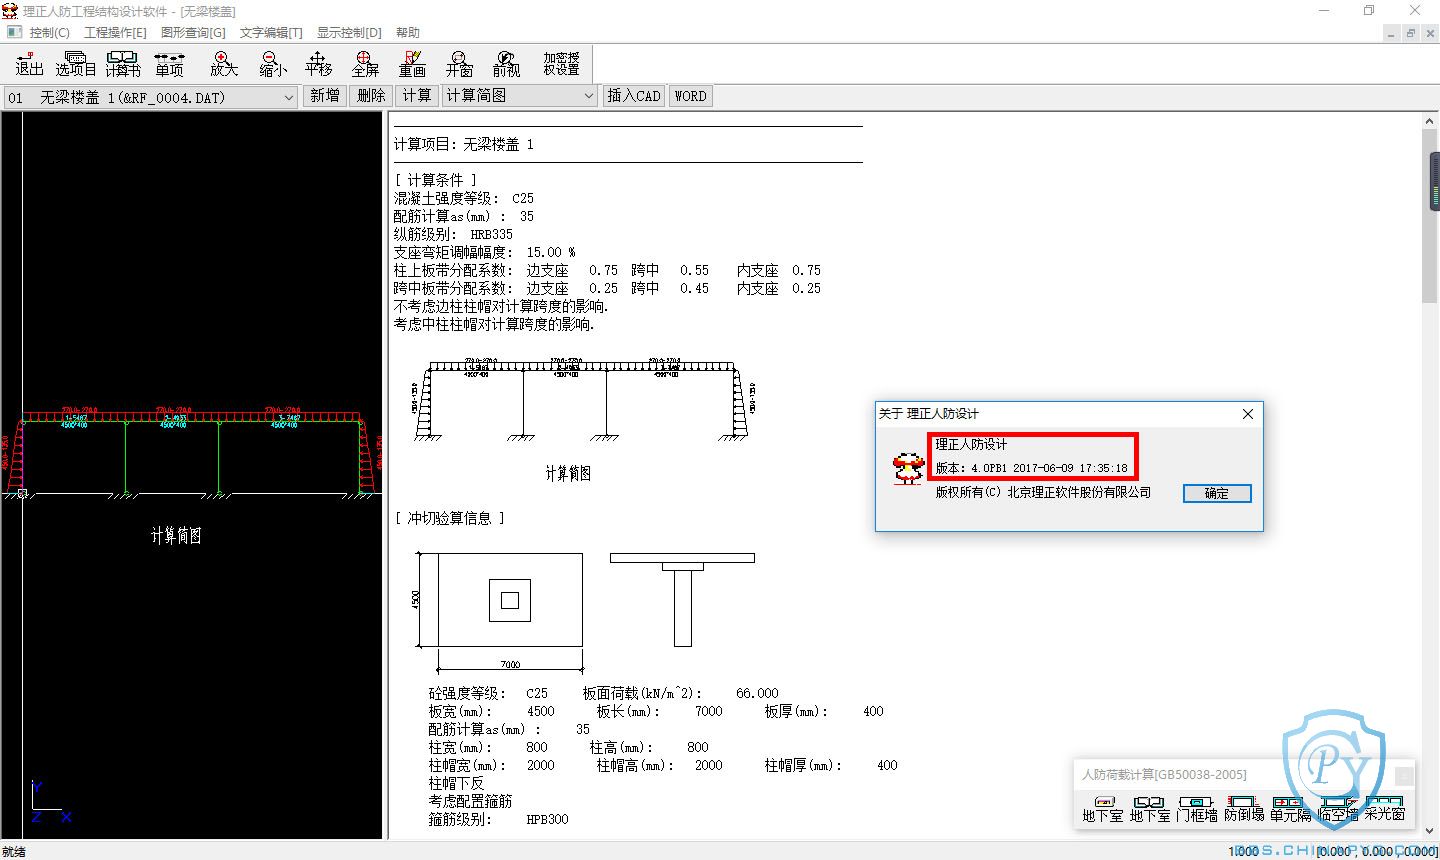The width and height of the screenshot is (1440, 860).
Task: Click the scrollbar down arrow of report pane
Action: tap(1431, 832)
